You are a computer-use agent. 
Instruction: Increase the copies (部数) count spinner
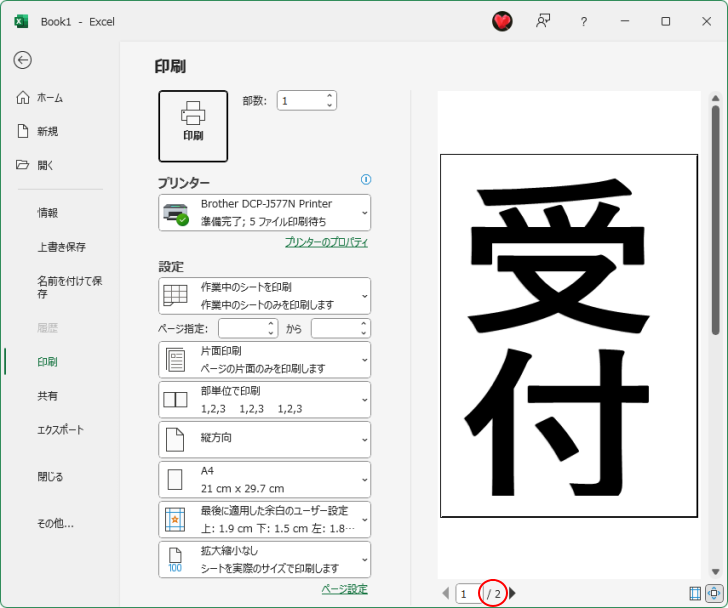click(329, 96)
